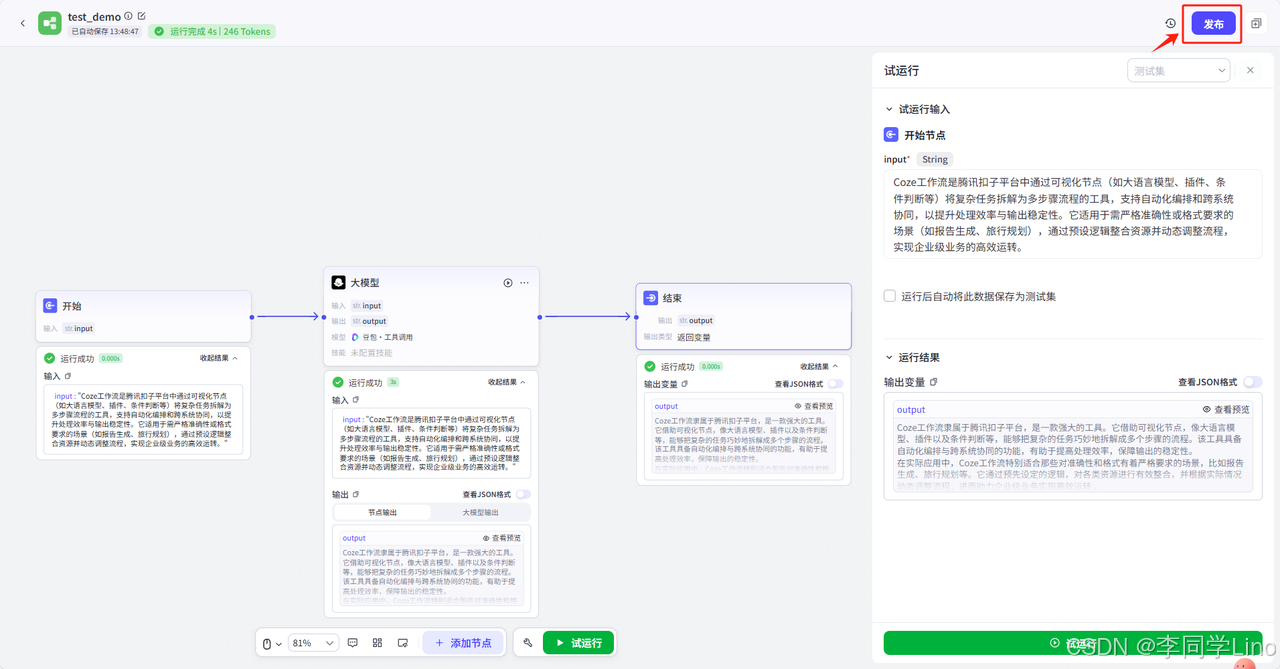Click the 开始节点 icon in the panel
Image resolution: width=1280 pixels, height=669 pixels.
click(x=891, y=134)
